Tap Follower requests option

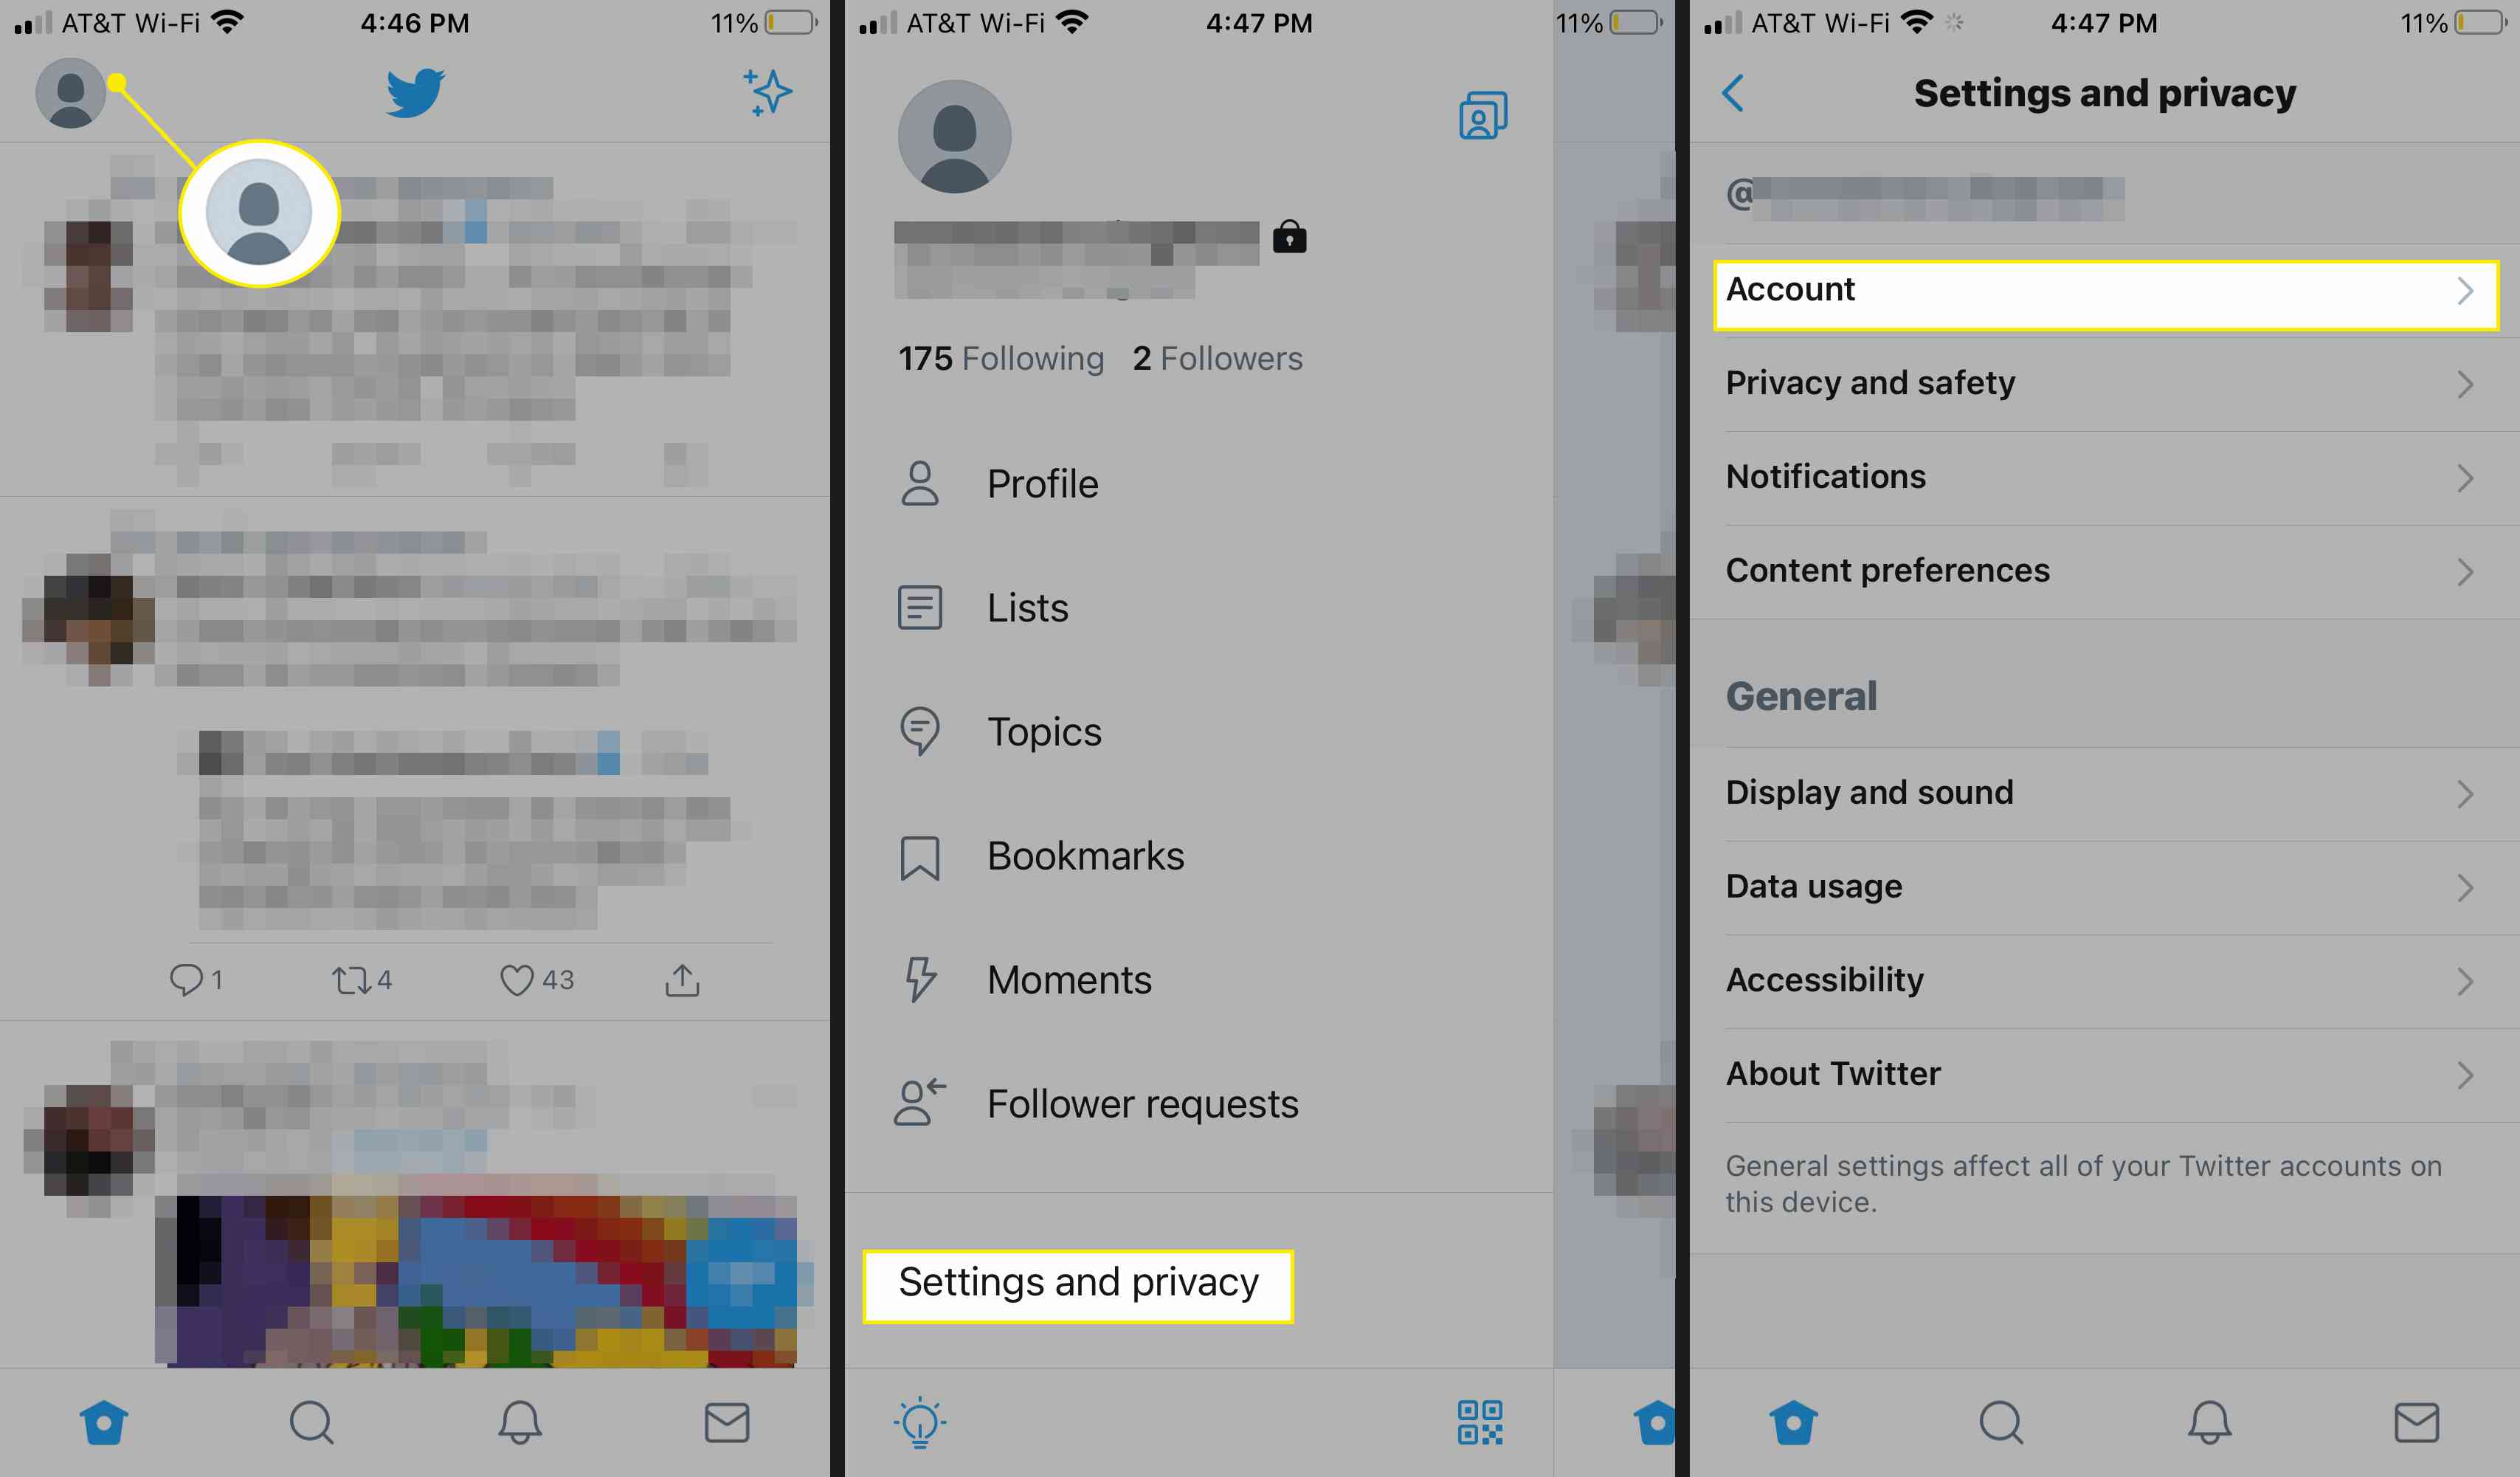tap(1142, 1103)
